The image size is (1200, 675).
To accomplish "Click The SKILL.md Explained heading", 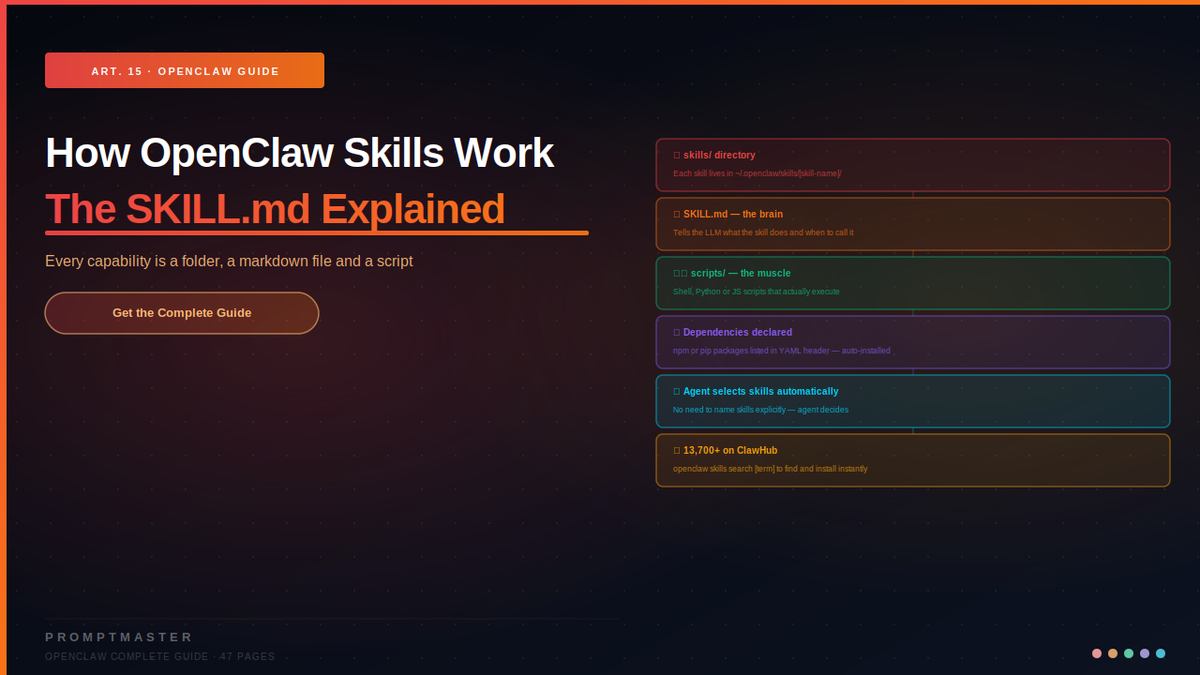I will [275, 209].
